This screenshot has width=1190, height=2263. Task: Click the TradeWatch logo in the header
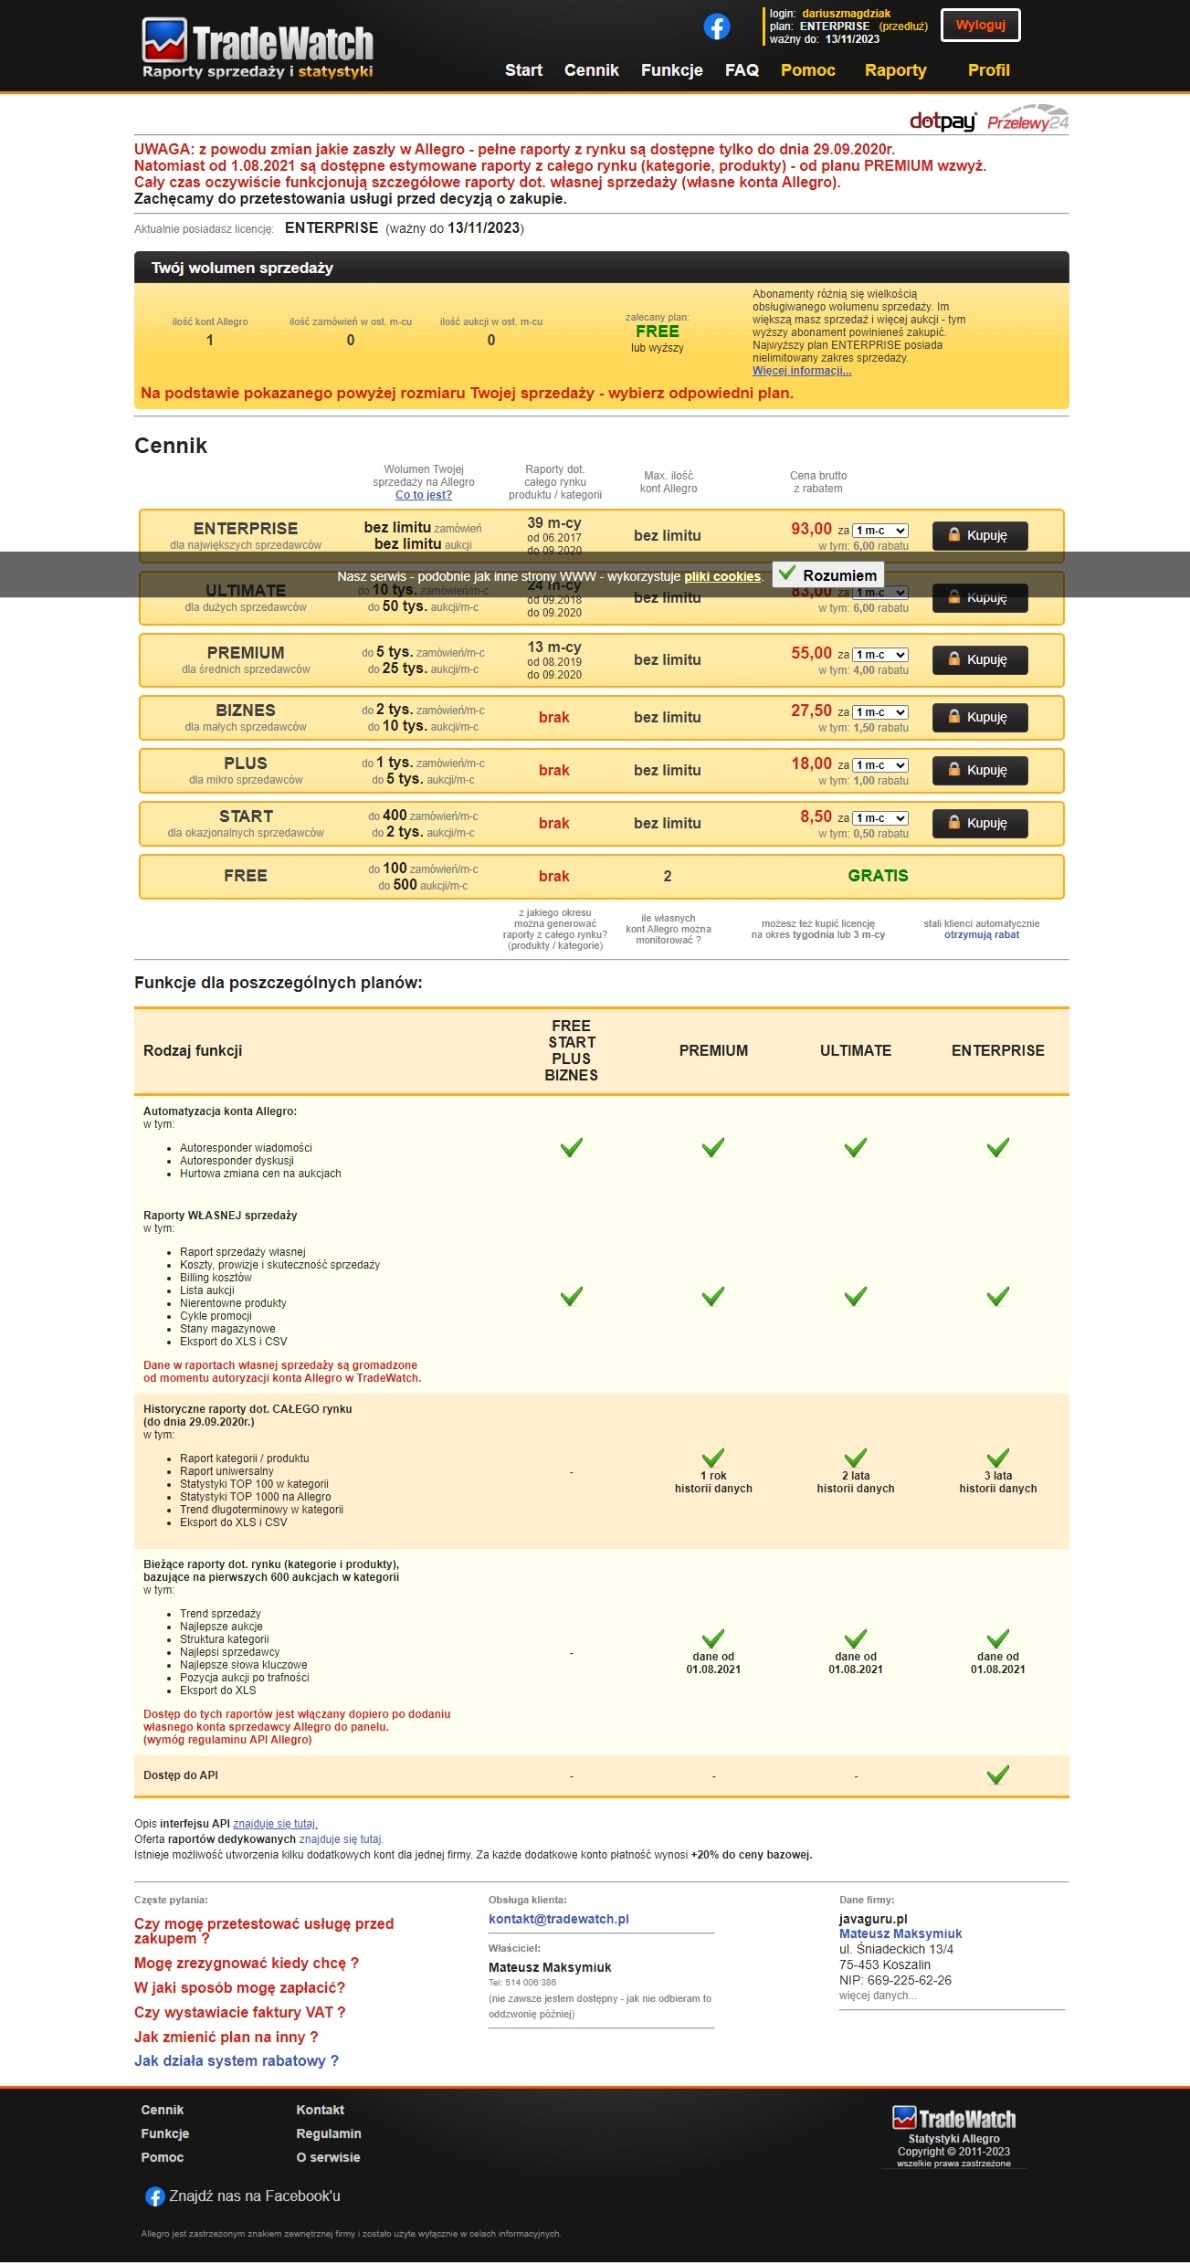point(258,48)
